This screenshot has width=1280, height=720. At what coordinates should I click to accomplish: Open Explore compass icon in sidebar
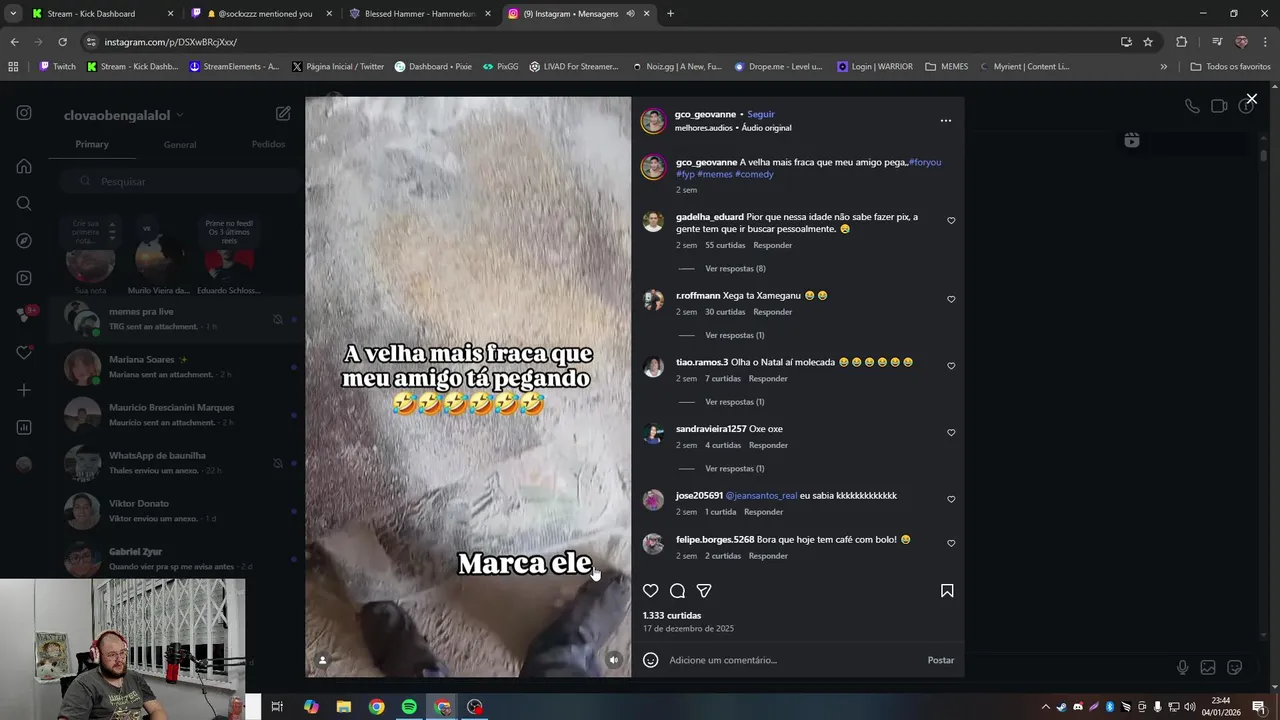click(24, 241)
